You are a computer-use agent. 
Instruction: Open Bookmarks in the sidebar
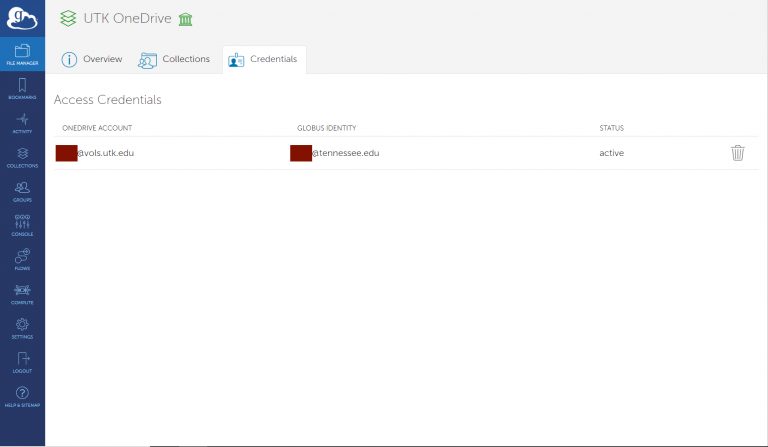[x=22, y=89]
